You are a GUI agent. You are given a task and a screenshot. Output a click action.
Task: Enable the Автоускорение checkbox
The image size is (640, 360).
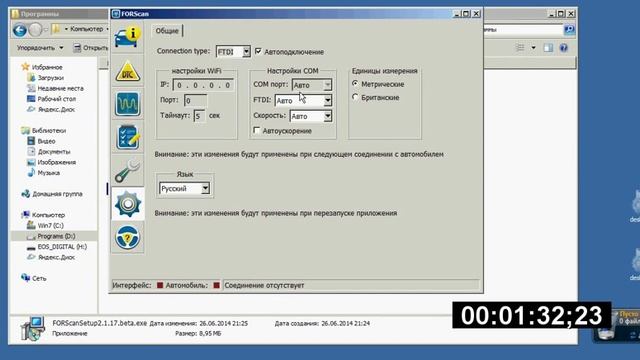pos(256,130)
